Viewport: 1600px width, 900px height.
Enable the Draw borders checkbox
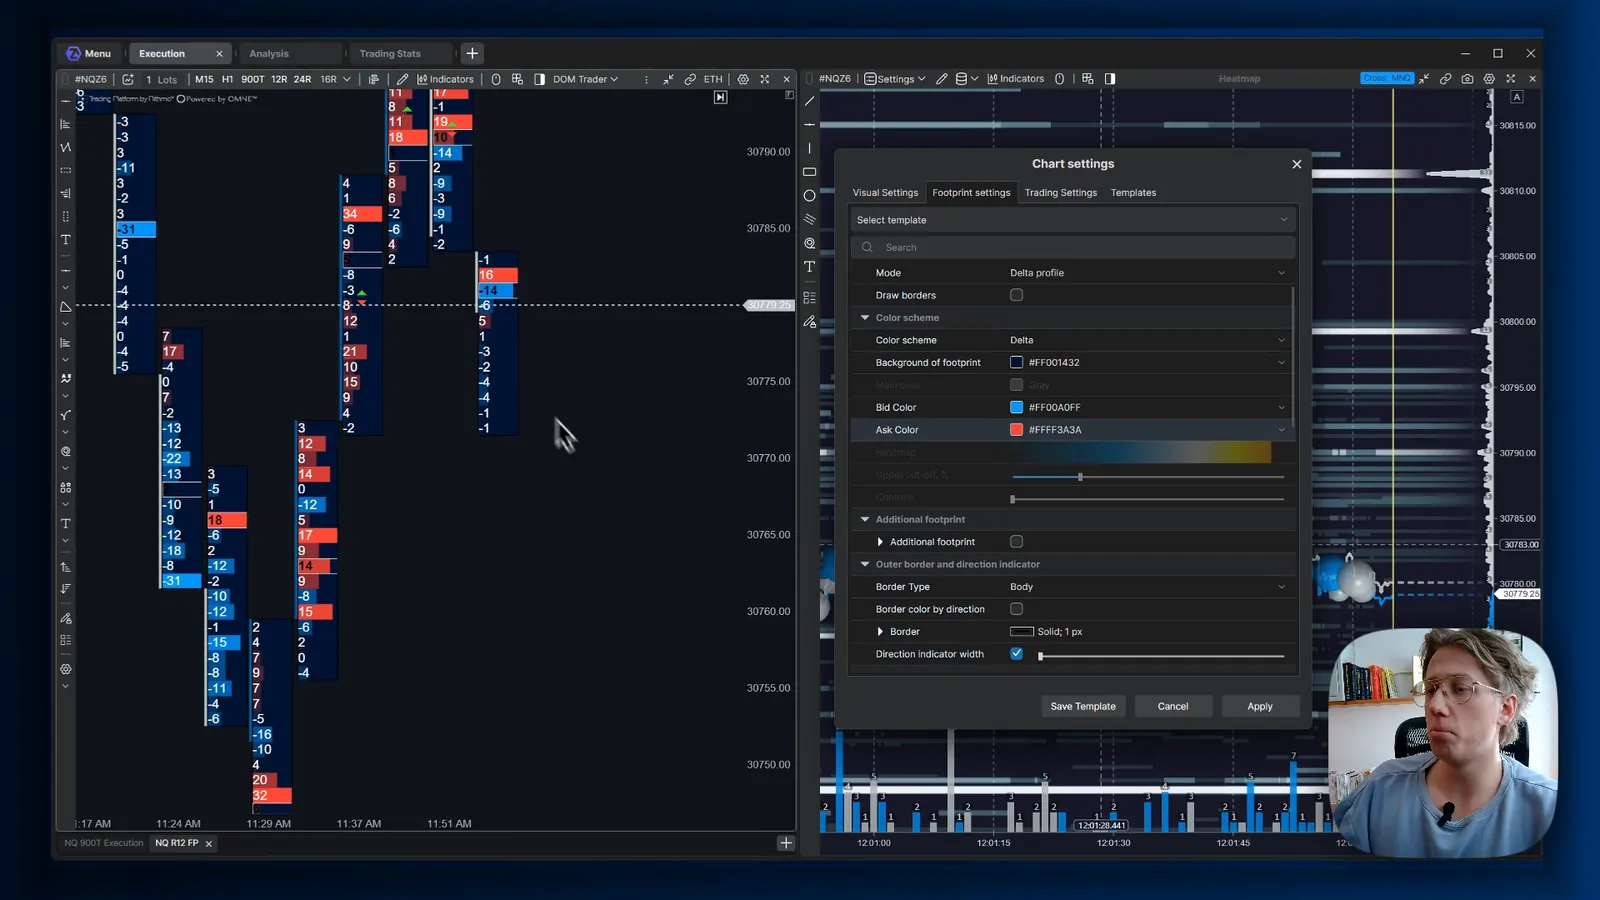(1016, 295)
